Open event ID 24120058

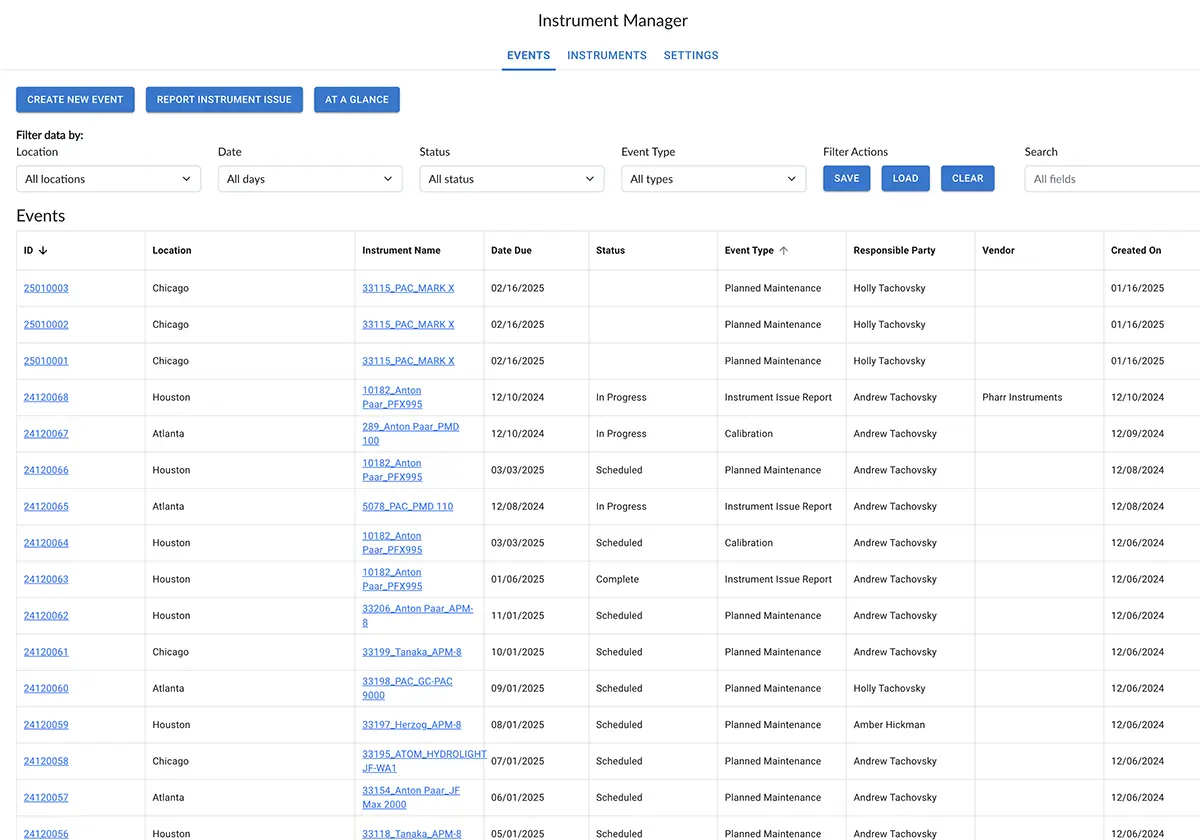pos(46,761)
